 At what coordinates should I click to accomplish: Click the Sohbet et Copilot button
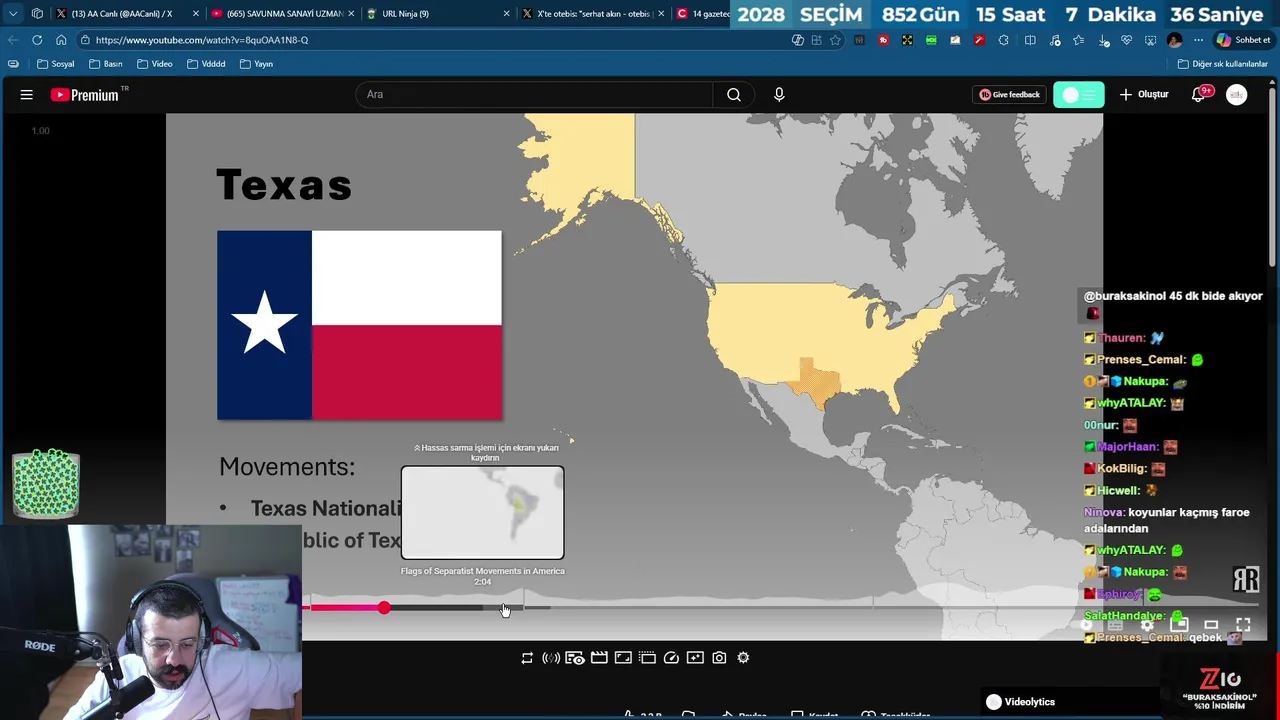[1243, 40]
